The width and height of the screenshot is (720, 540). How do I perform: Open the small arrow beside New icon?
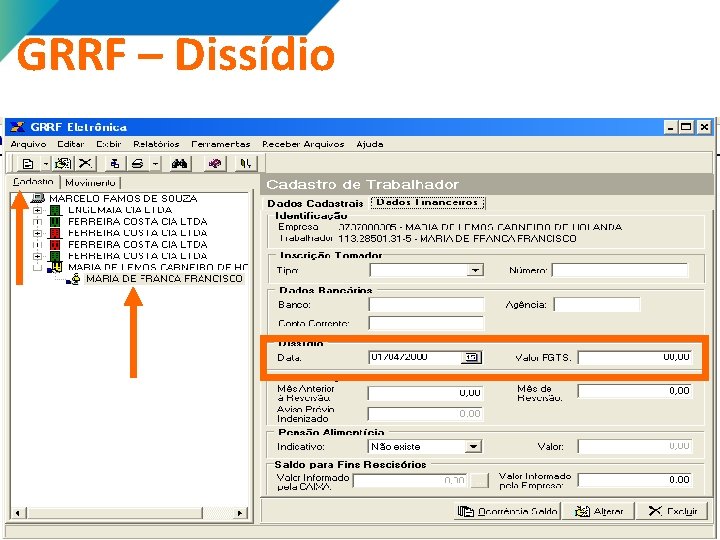[x=45, y=163]
